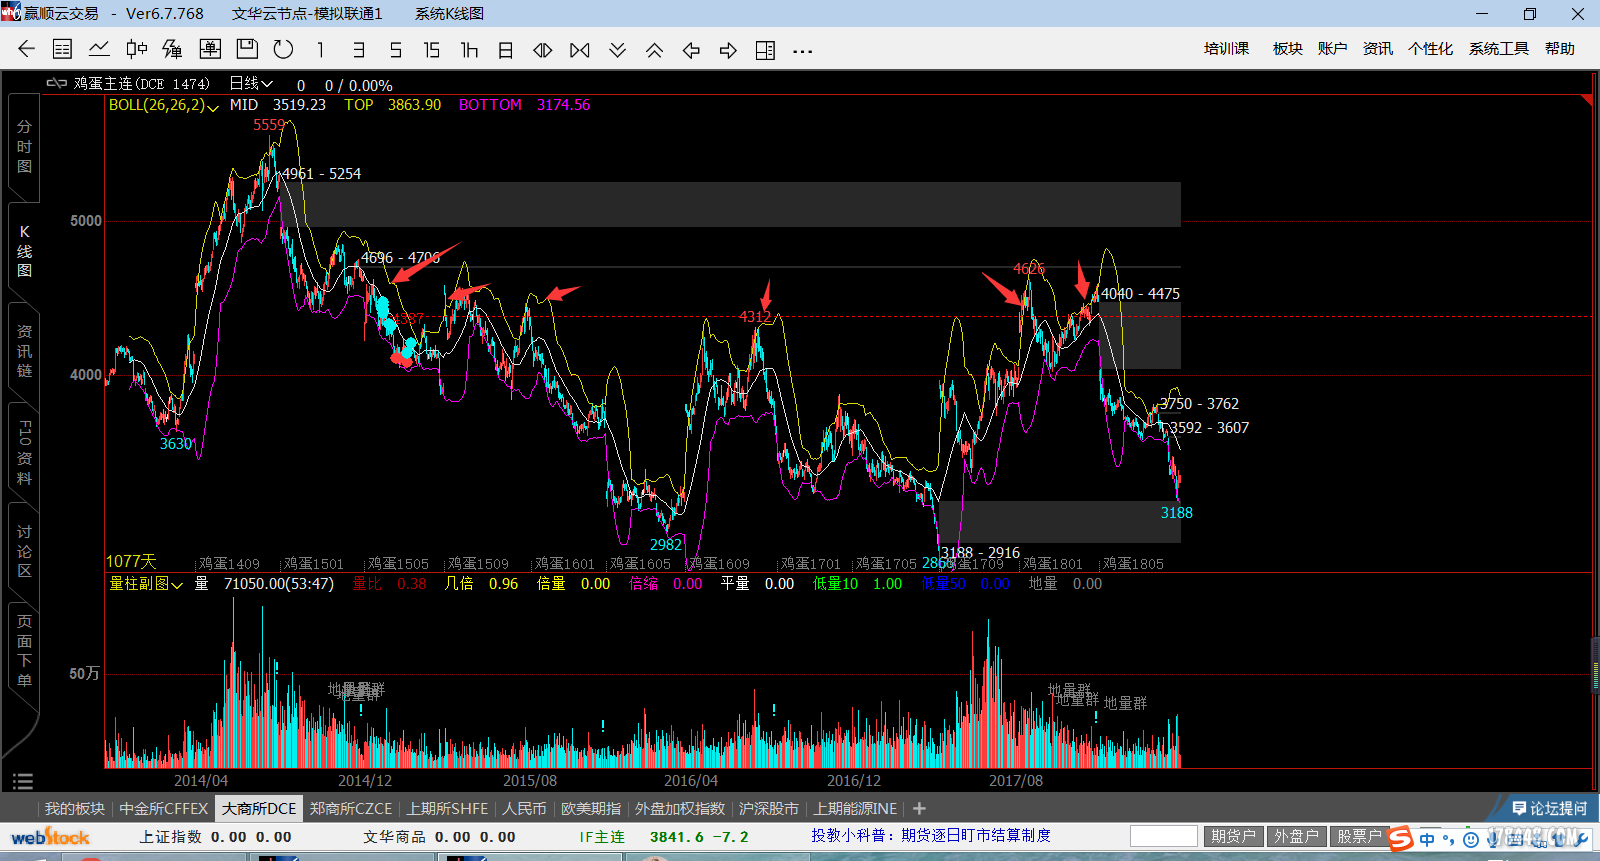Add a new board tab with plus

919,808
